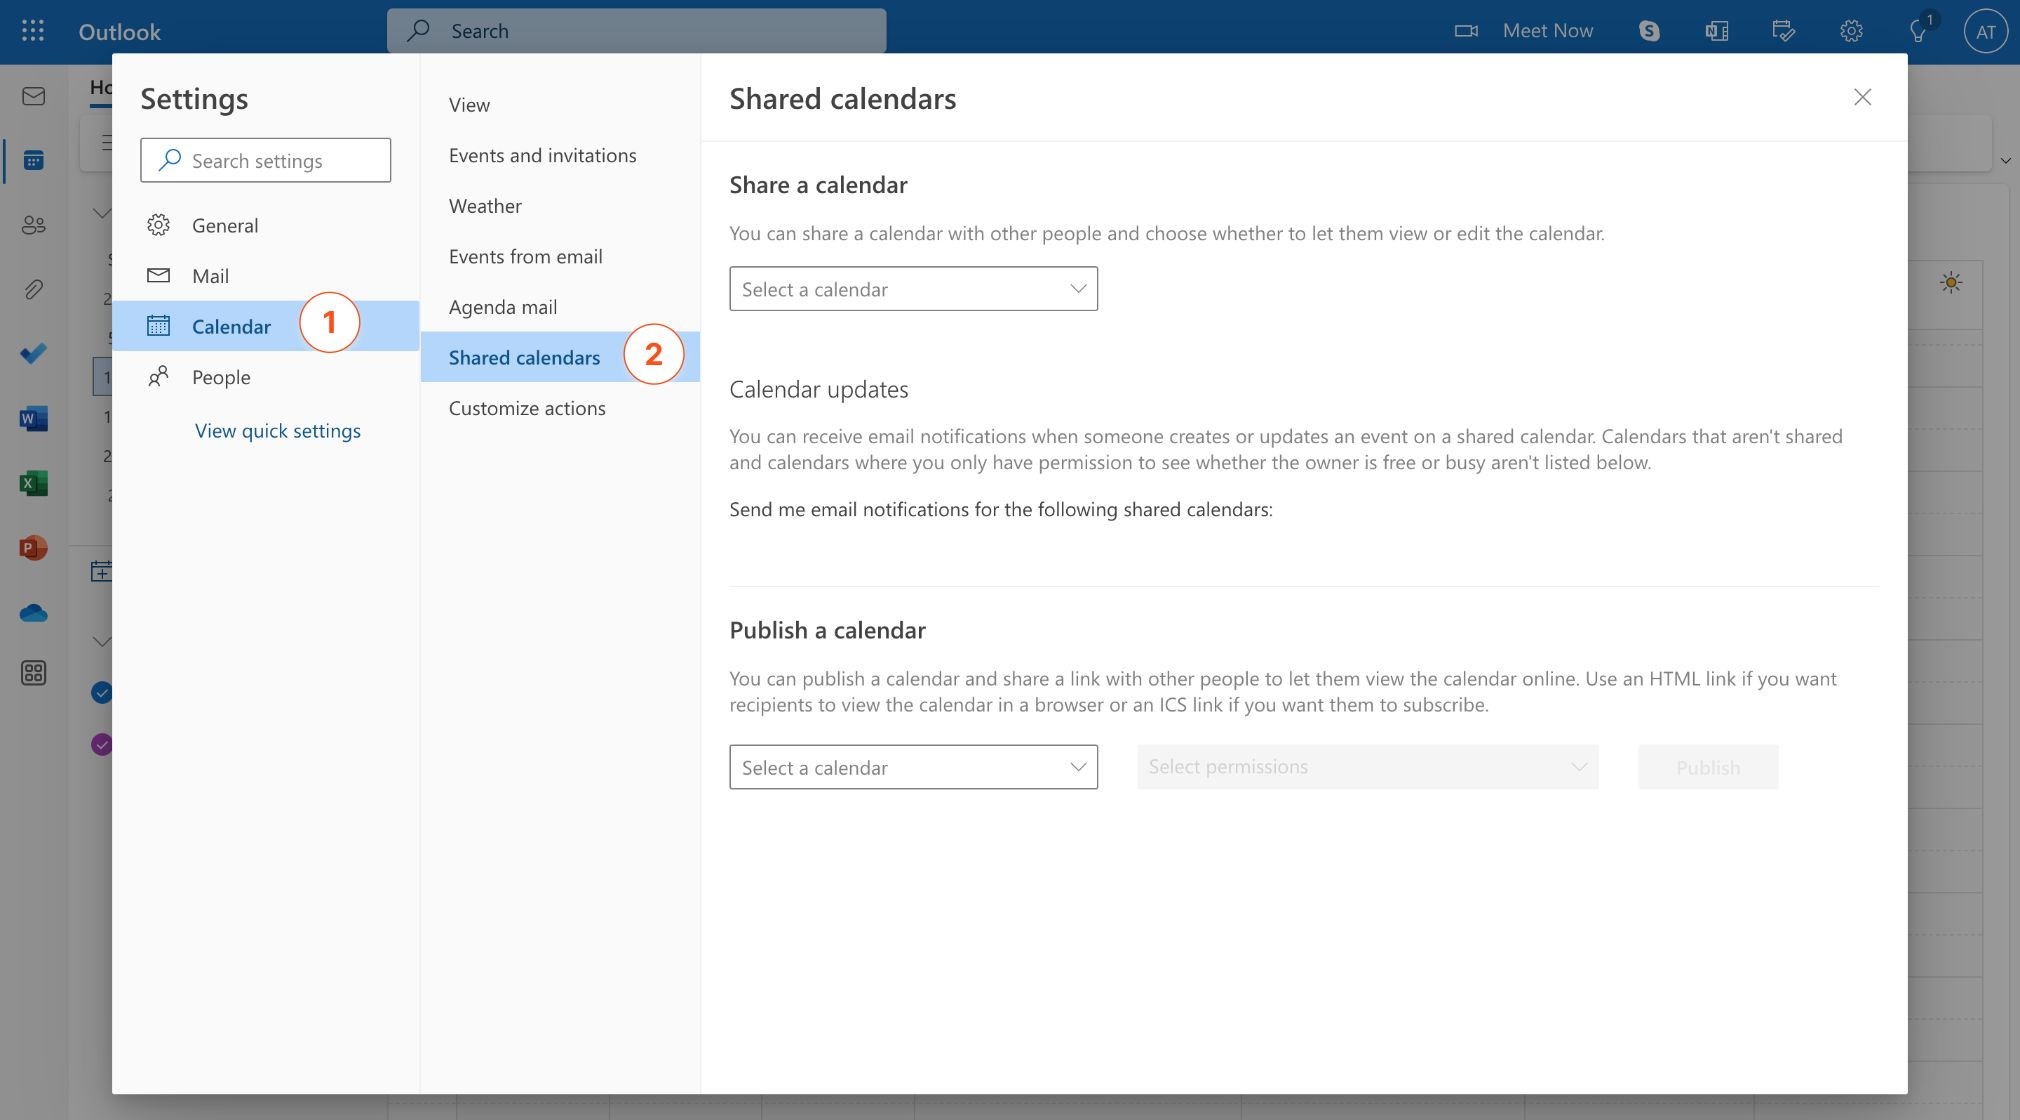
Task: Open the Mail settings category
Action: pos(210,276)
